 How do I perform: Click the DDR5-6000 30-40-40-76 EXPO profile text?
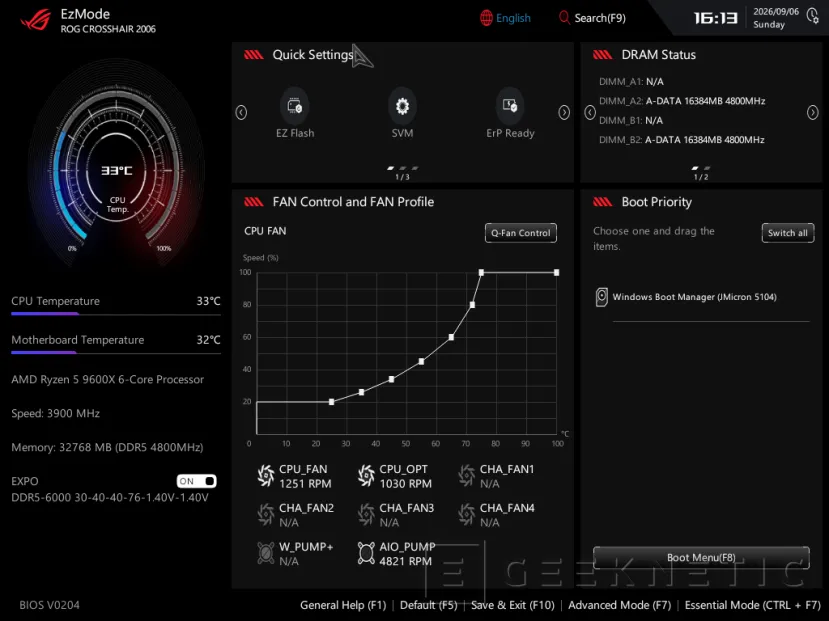(x=110, y=498)
